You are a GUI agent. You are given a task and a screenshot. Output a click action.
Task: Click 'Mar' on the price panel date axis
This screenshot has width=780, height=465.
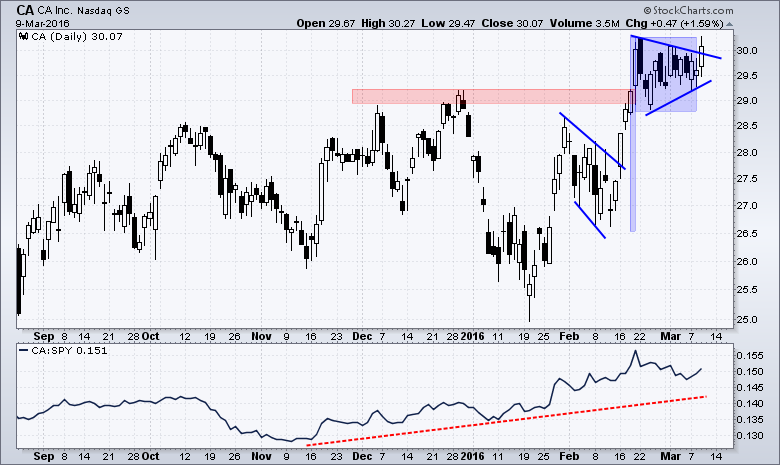[670, 337]
